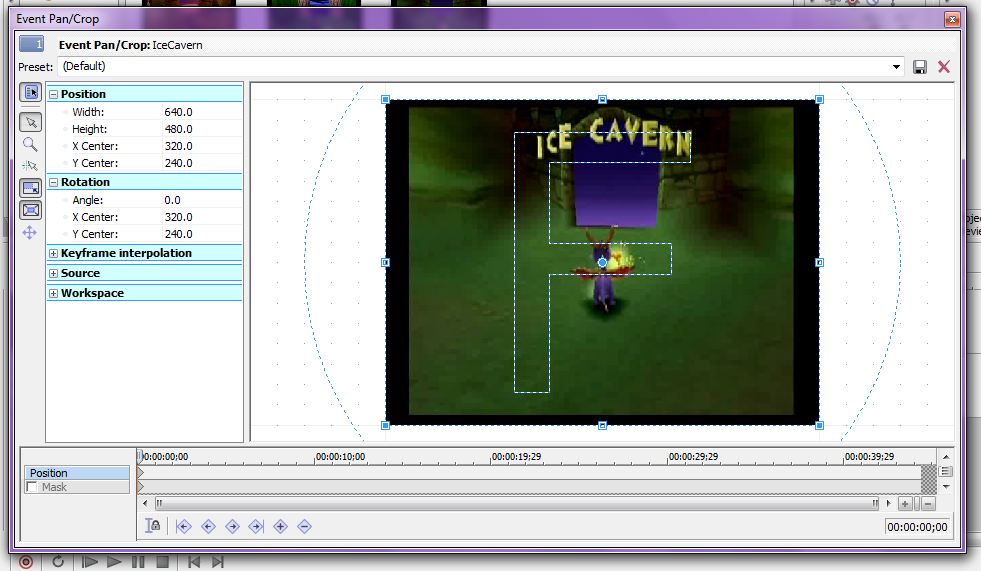The width and height of the screenshot is (981, 571).
Task: Click the crop center point handle
Action: (602, 263)
